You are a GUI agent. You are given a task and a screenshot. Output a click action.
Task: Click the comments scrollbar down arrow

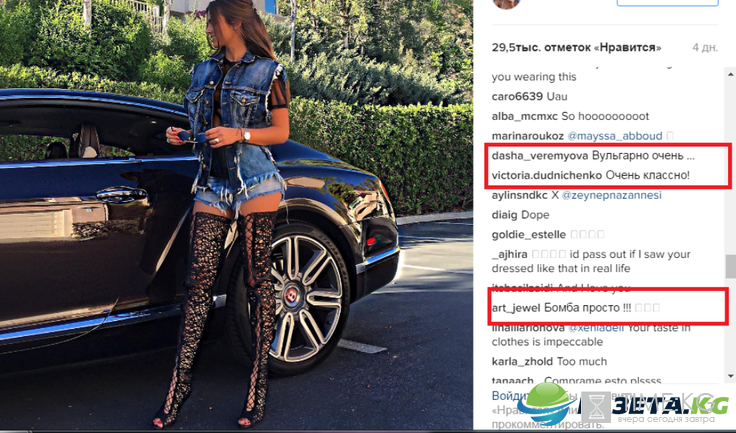[730, 376]
